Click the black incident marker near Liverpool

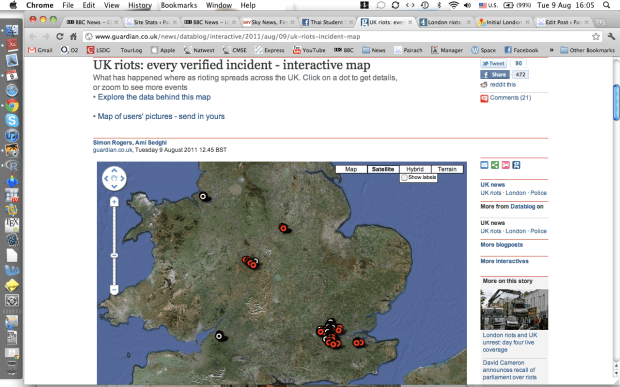coord(203,196)
